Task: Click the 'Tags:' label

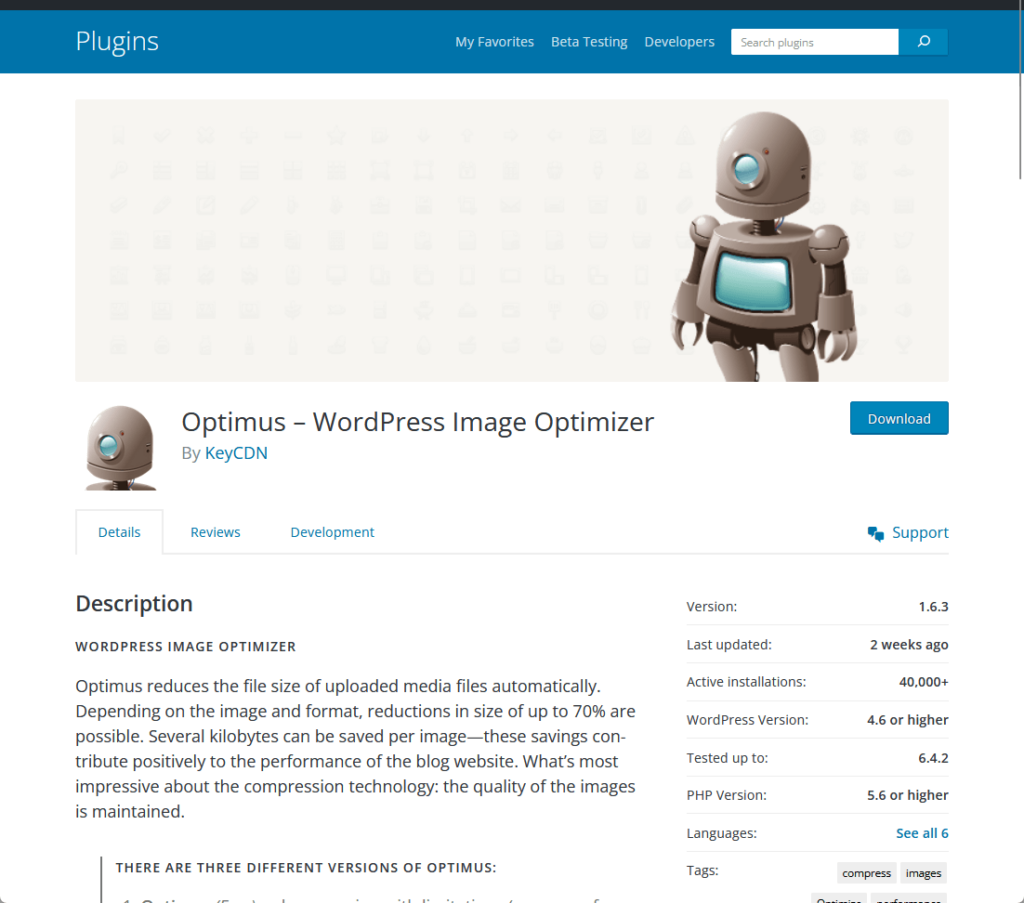Action: tap(702, 870)
